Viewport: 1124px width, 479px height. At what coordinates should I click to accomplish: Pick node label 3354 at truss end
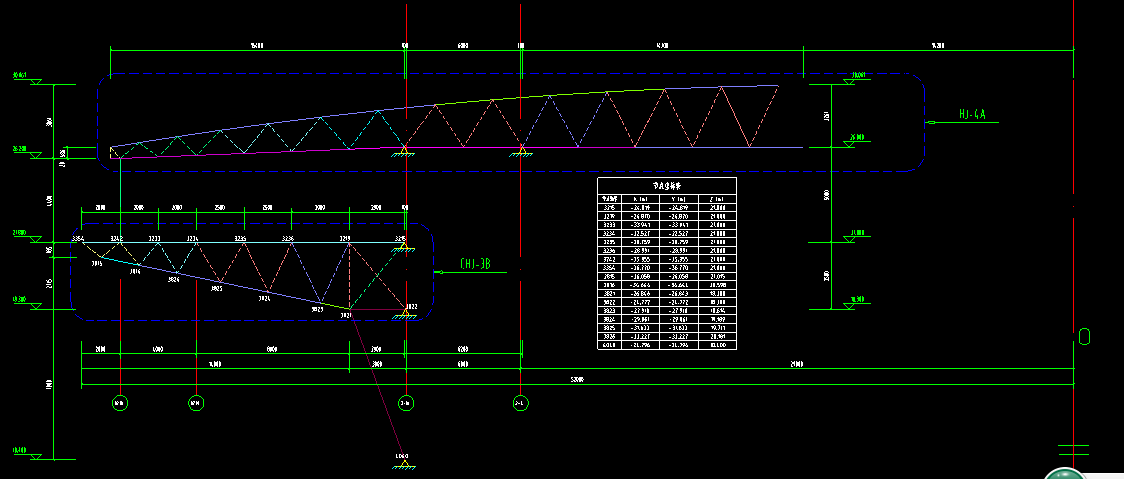78,238
